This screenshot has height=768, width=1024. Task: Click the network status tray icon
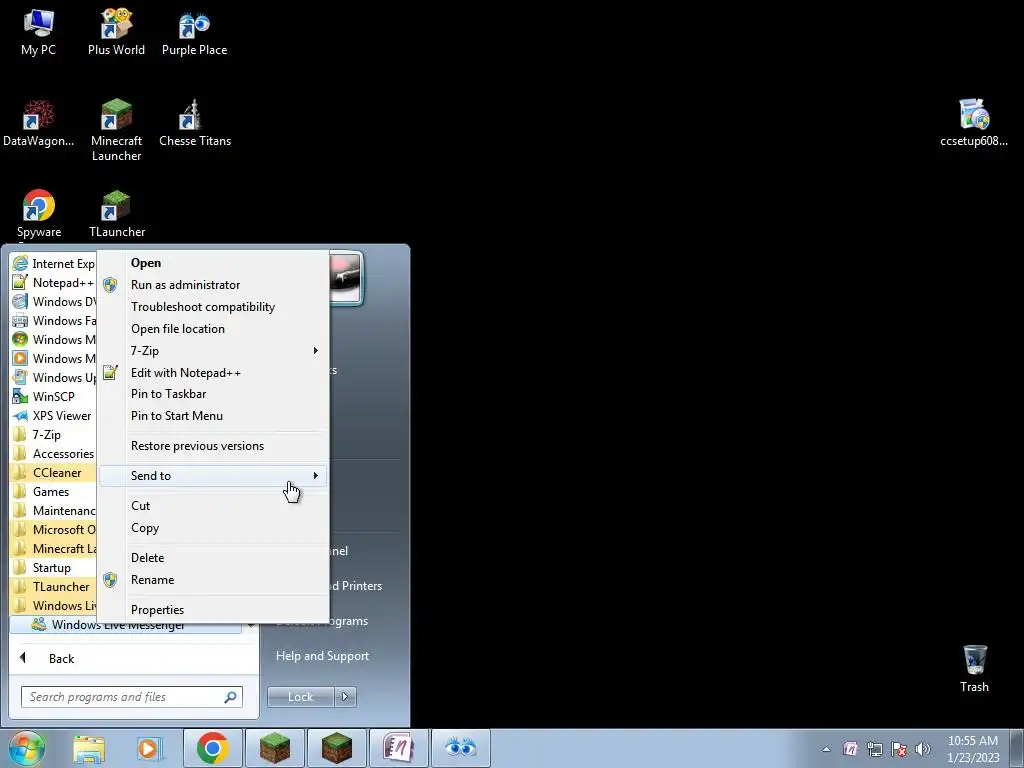pos(874,748)
